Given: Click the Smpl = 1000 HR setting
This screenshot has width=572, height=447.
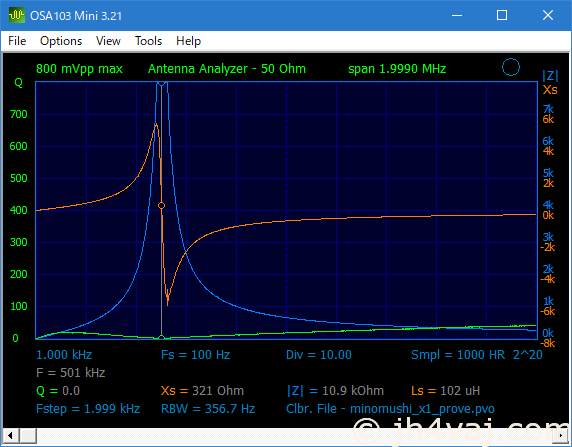Looking at the screenshot, I should (x=458, y=355).
